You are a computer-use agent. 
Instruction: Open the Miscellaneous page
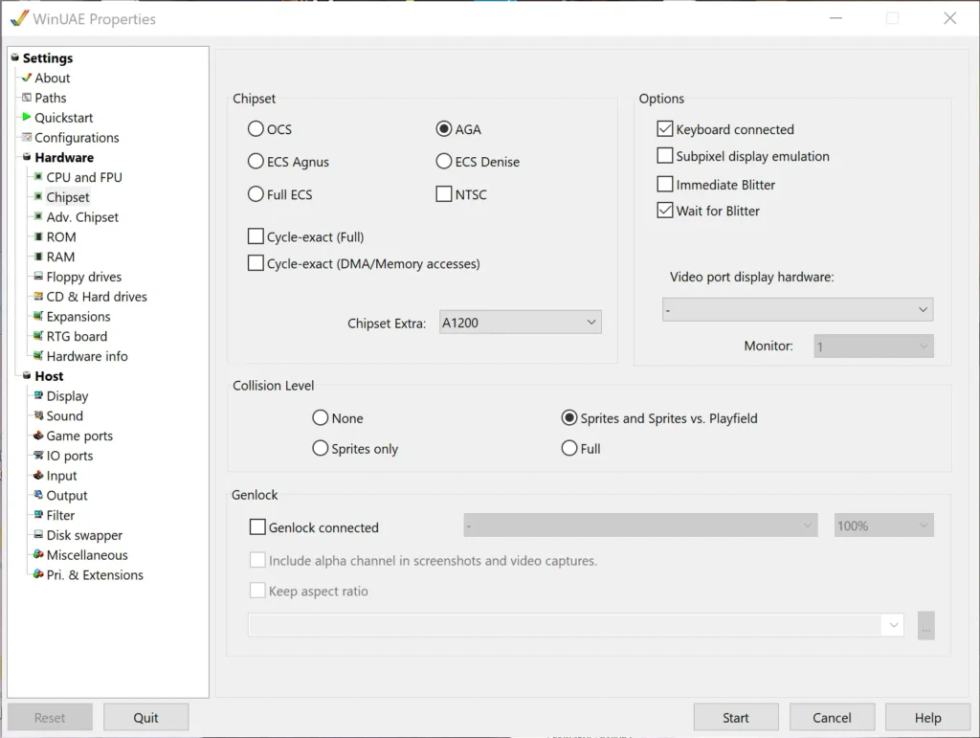87,555
